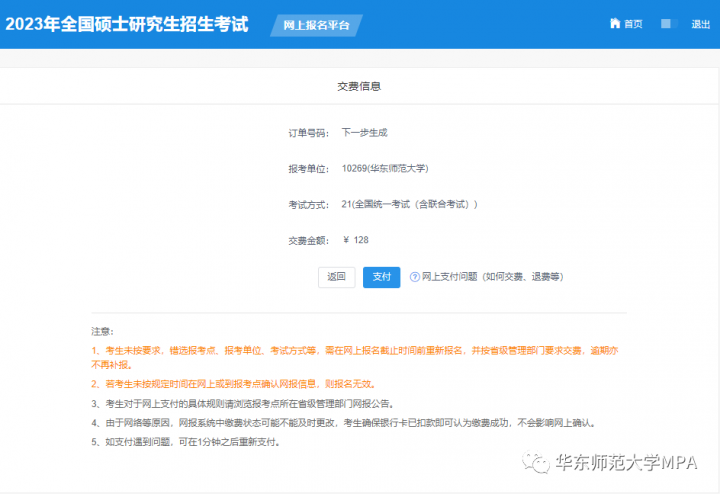Click the 订单号码 label
The width and height of the screenshot is (720, 494).
309,133
